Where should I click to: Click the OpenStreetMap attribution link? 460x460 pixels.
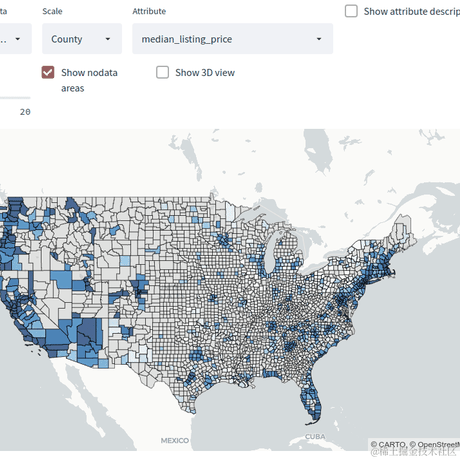[x=439, y=444]
